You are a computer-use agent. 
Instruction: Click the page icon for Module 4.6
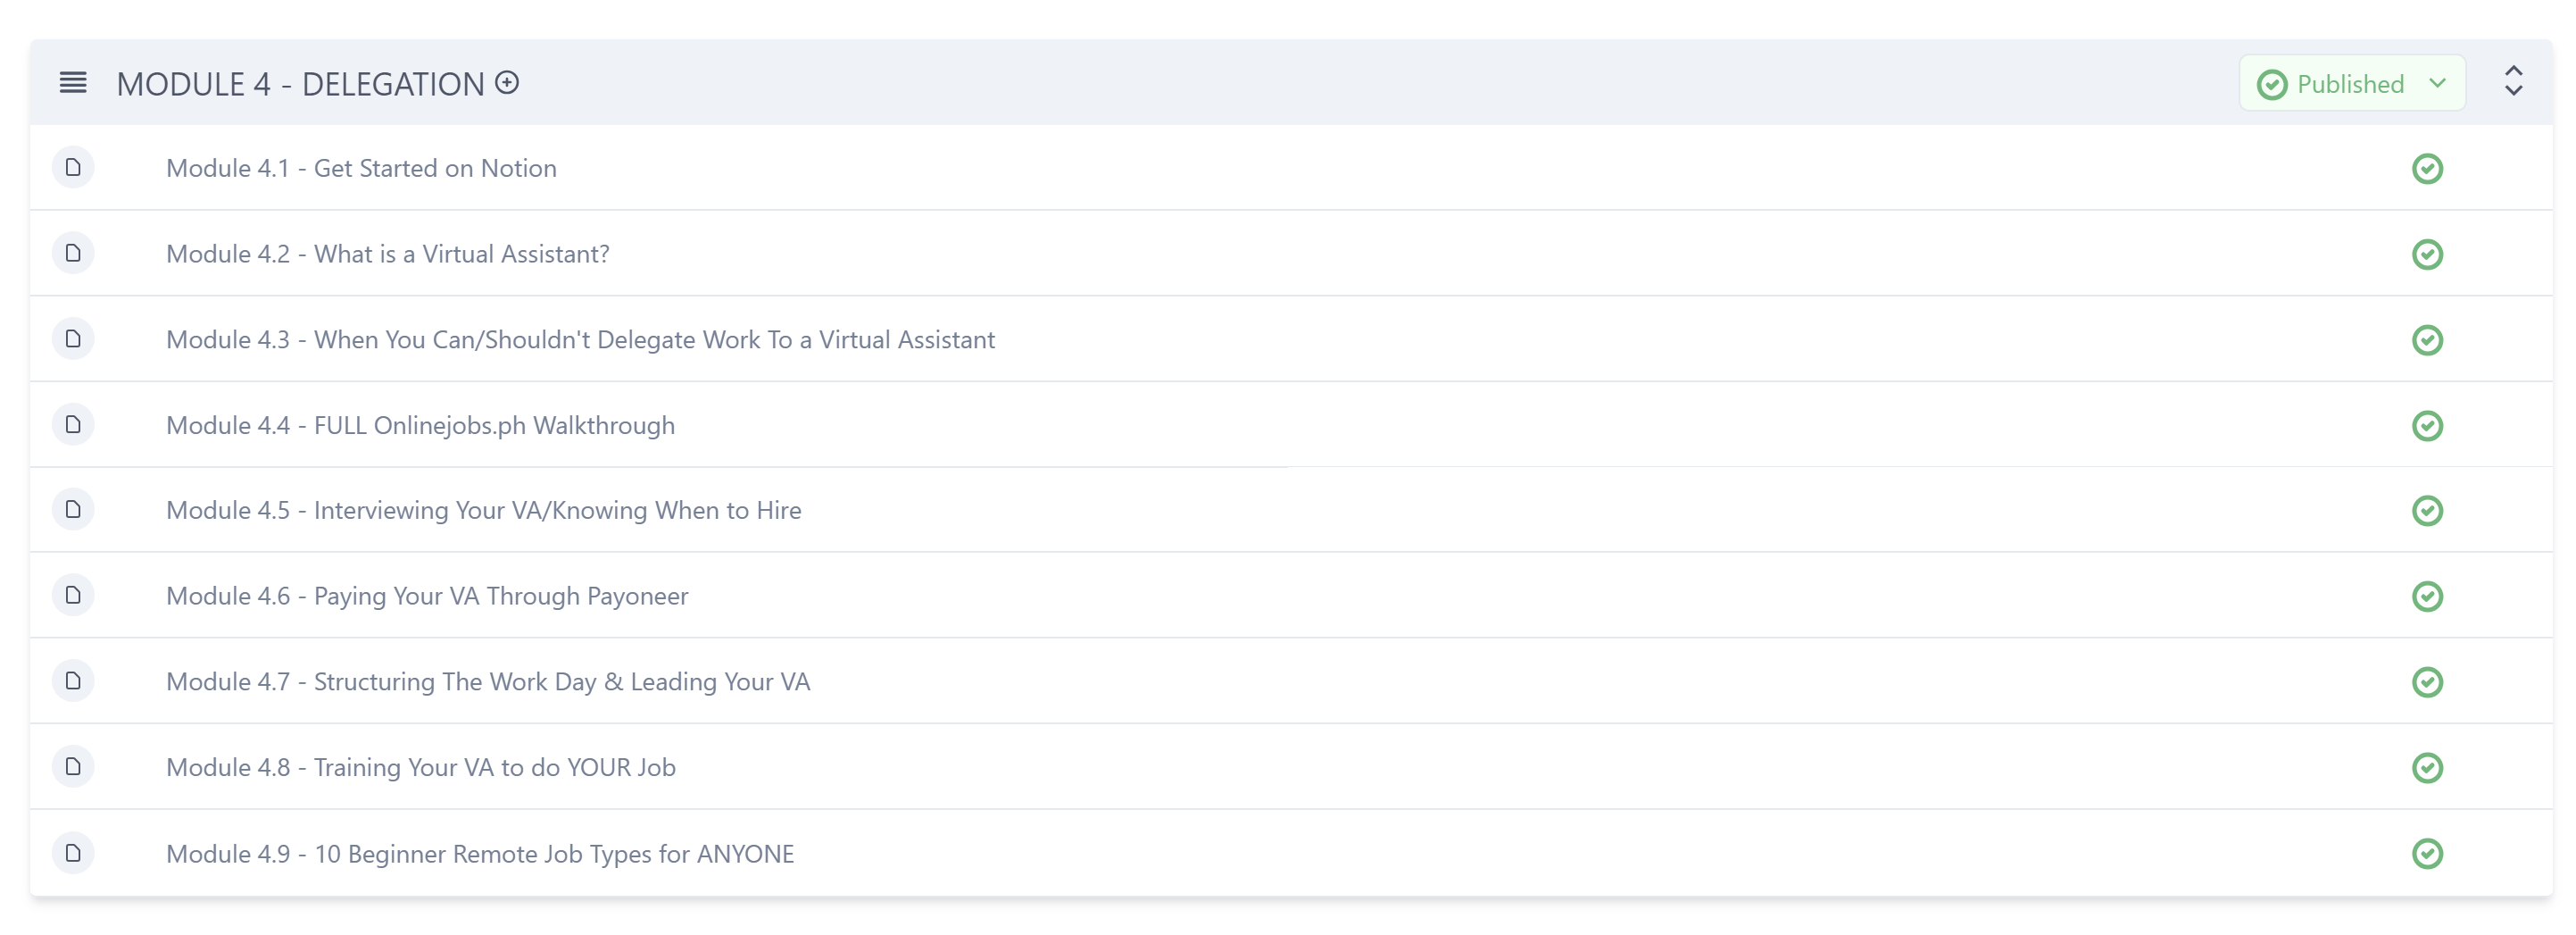coord(73,596)
